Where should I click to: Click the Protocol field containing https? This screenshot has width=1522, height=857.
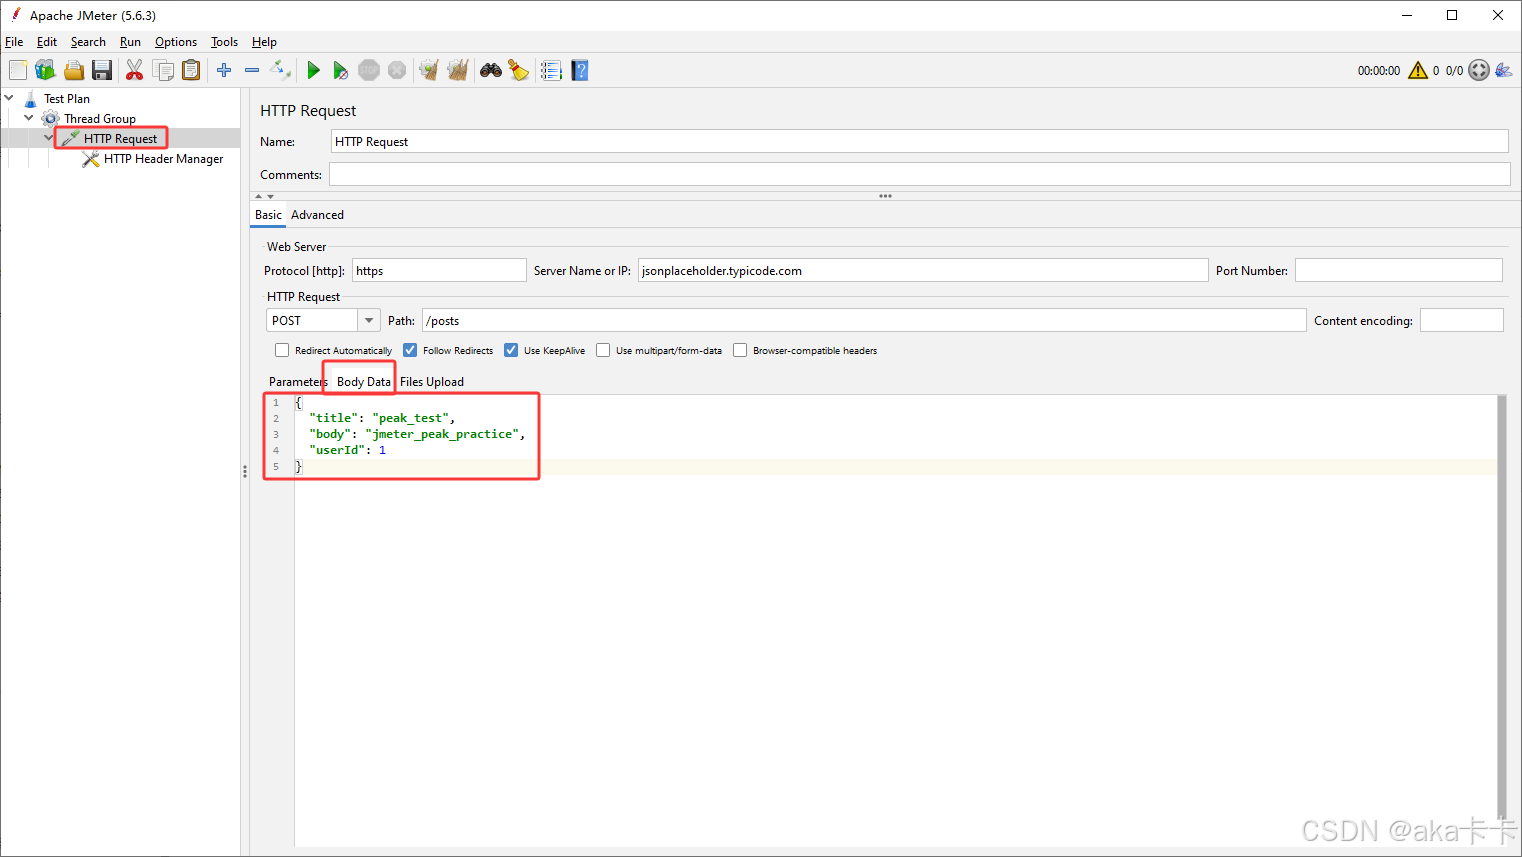[439, 270]
